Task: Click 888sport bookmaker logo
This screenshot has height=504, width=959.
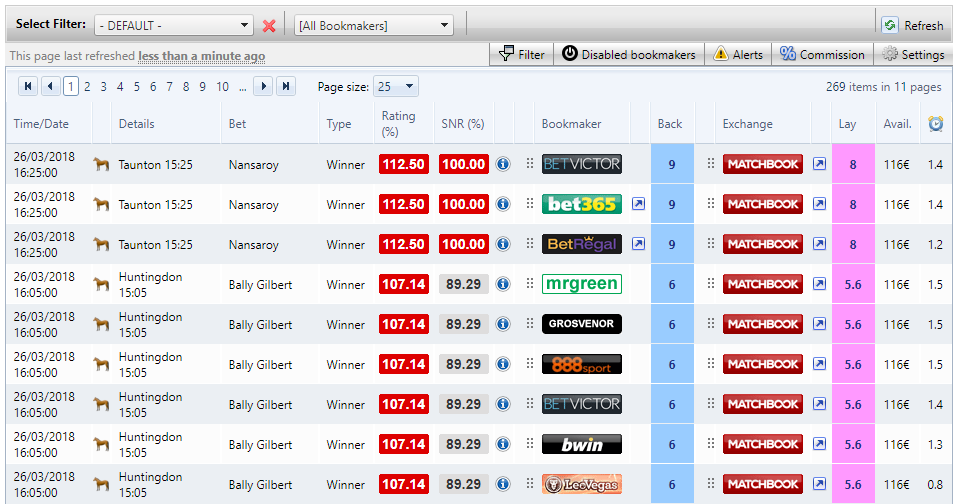Action: coord(582,364)
